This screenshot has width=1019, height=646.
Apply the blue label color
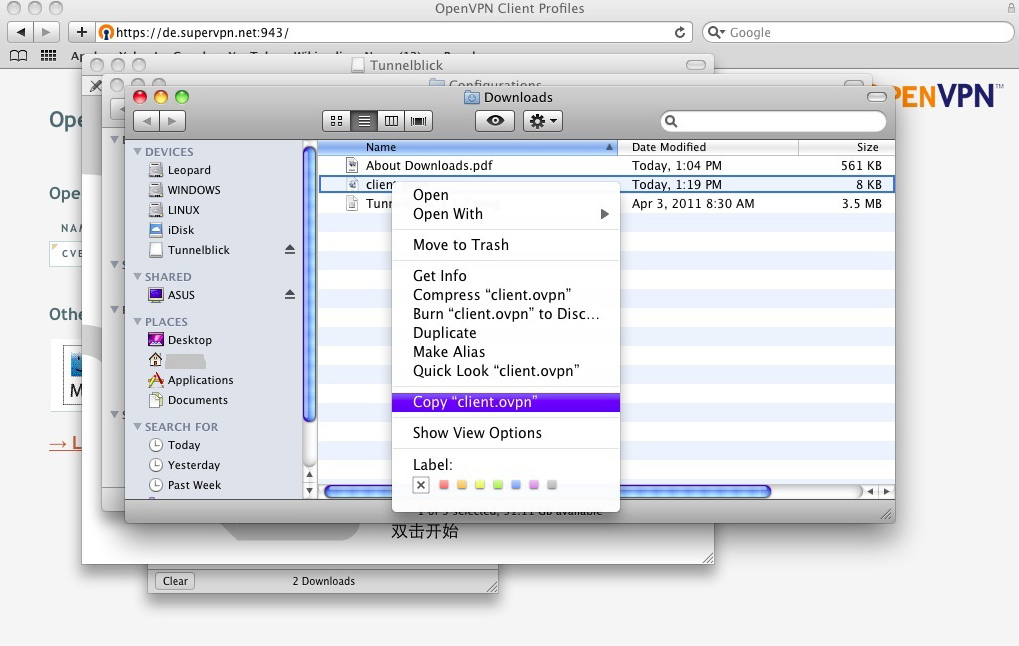(516, 485)
